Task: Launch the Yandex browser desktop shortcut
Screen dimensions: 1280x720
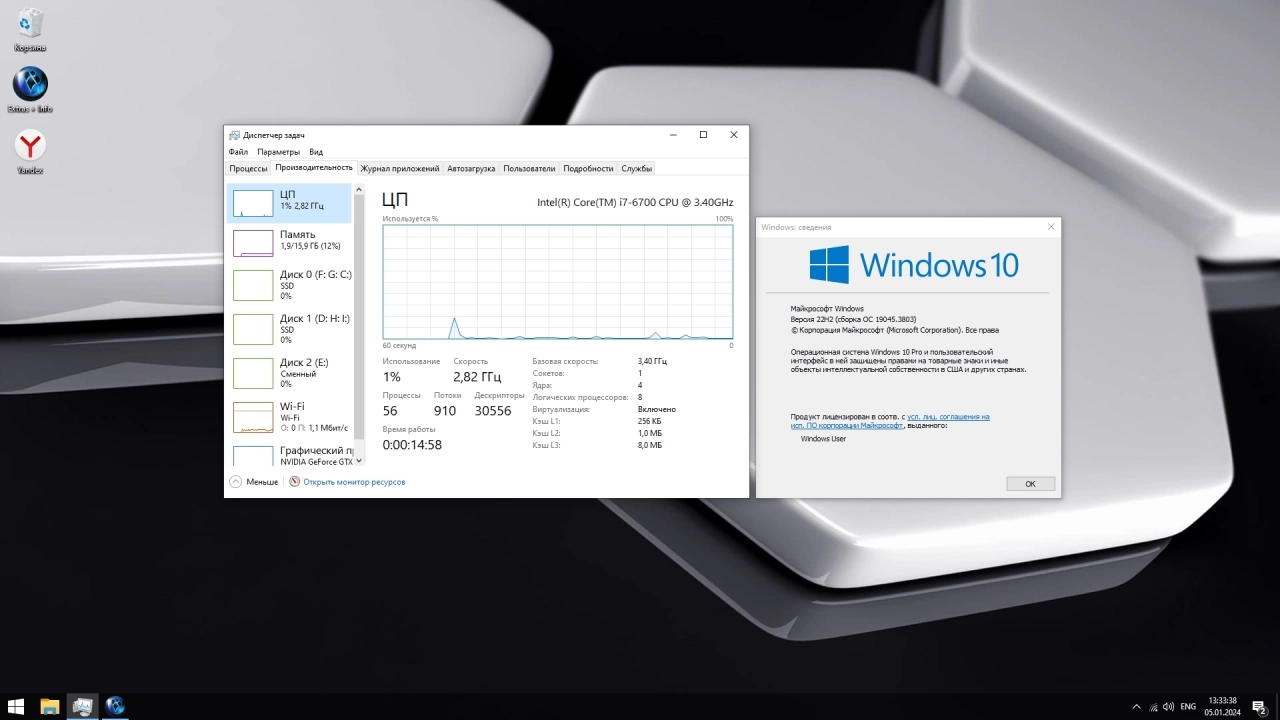Action: 30,152
